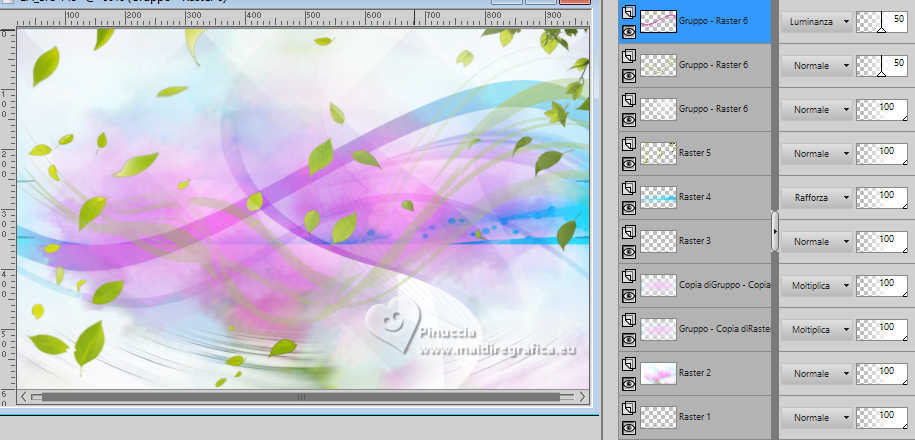Hide the selected Luminanza Gruppo - Raster 6 layer
915x440 pixels.
click(628, 33)
